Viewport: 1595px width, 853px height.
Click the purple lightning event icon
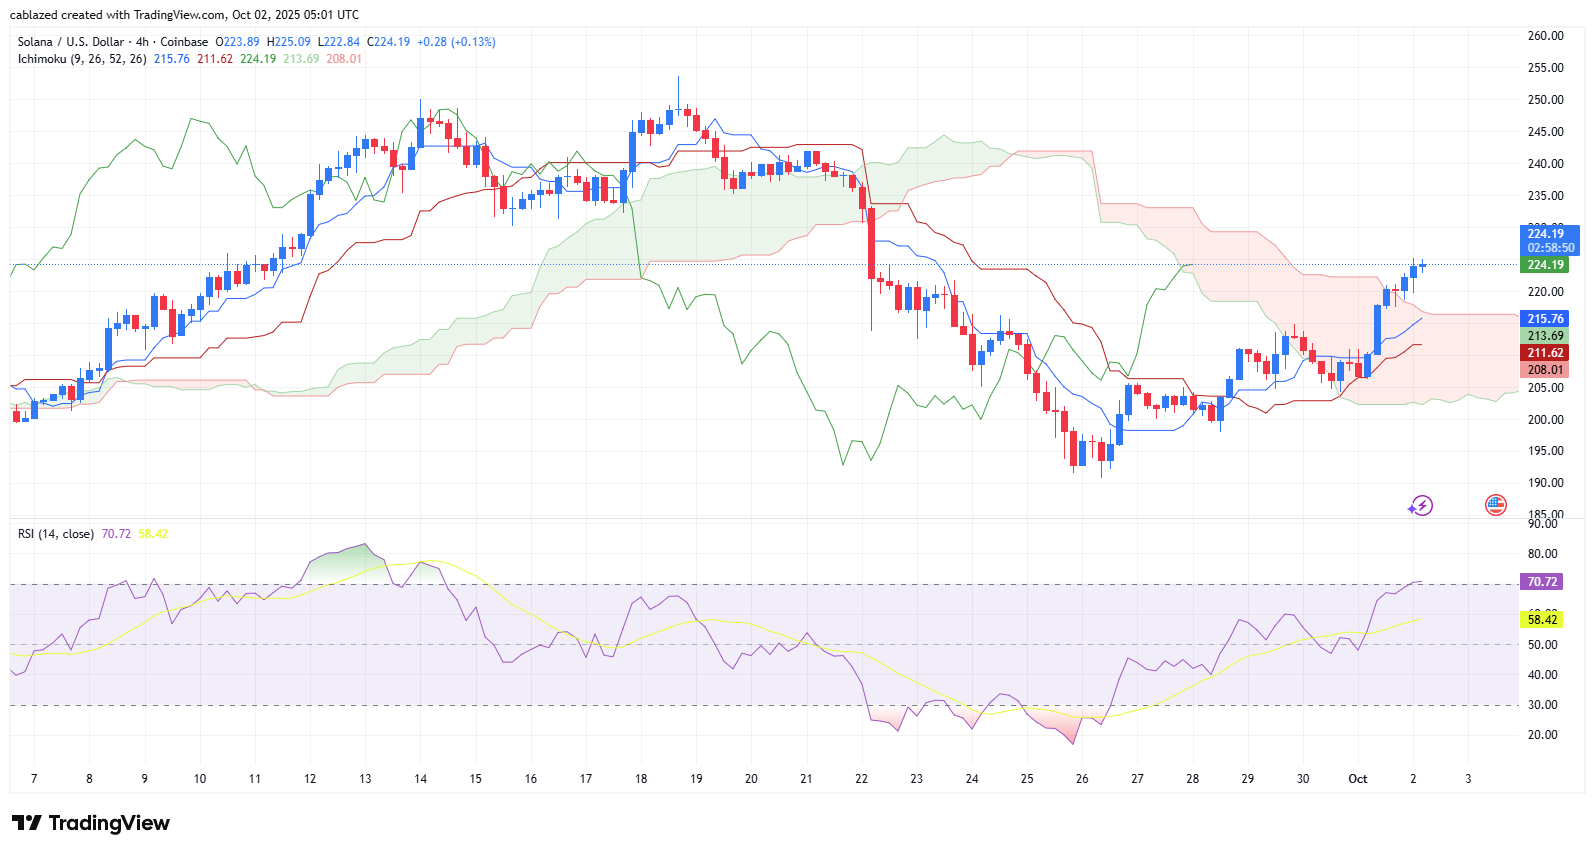(x=1420, y=506)
